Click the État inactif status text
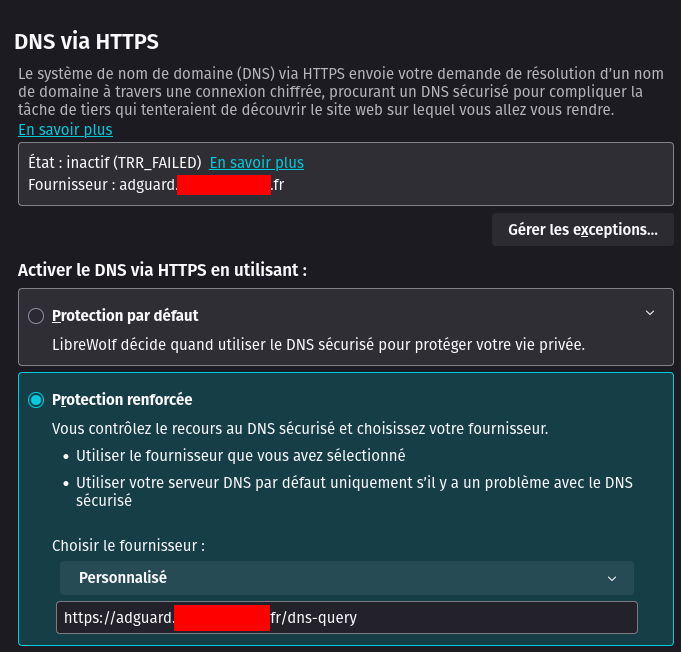The image size is (681, 652). pos(110,162)
